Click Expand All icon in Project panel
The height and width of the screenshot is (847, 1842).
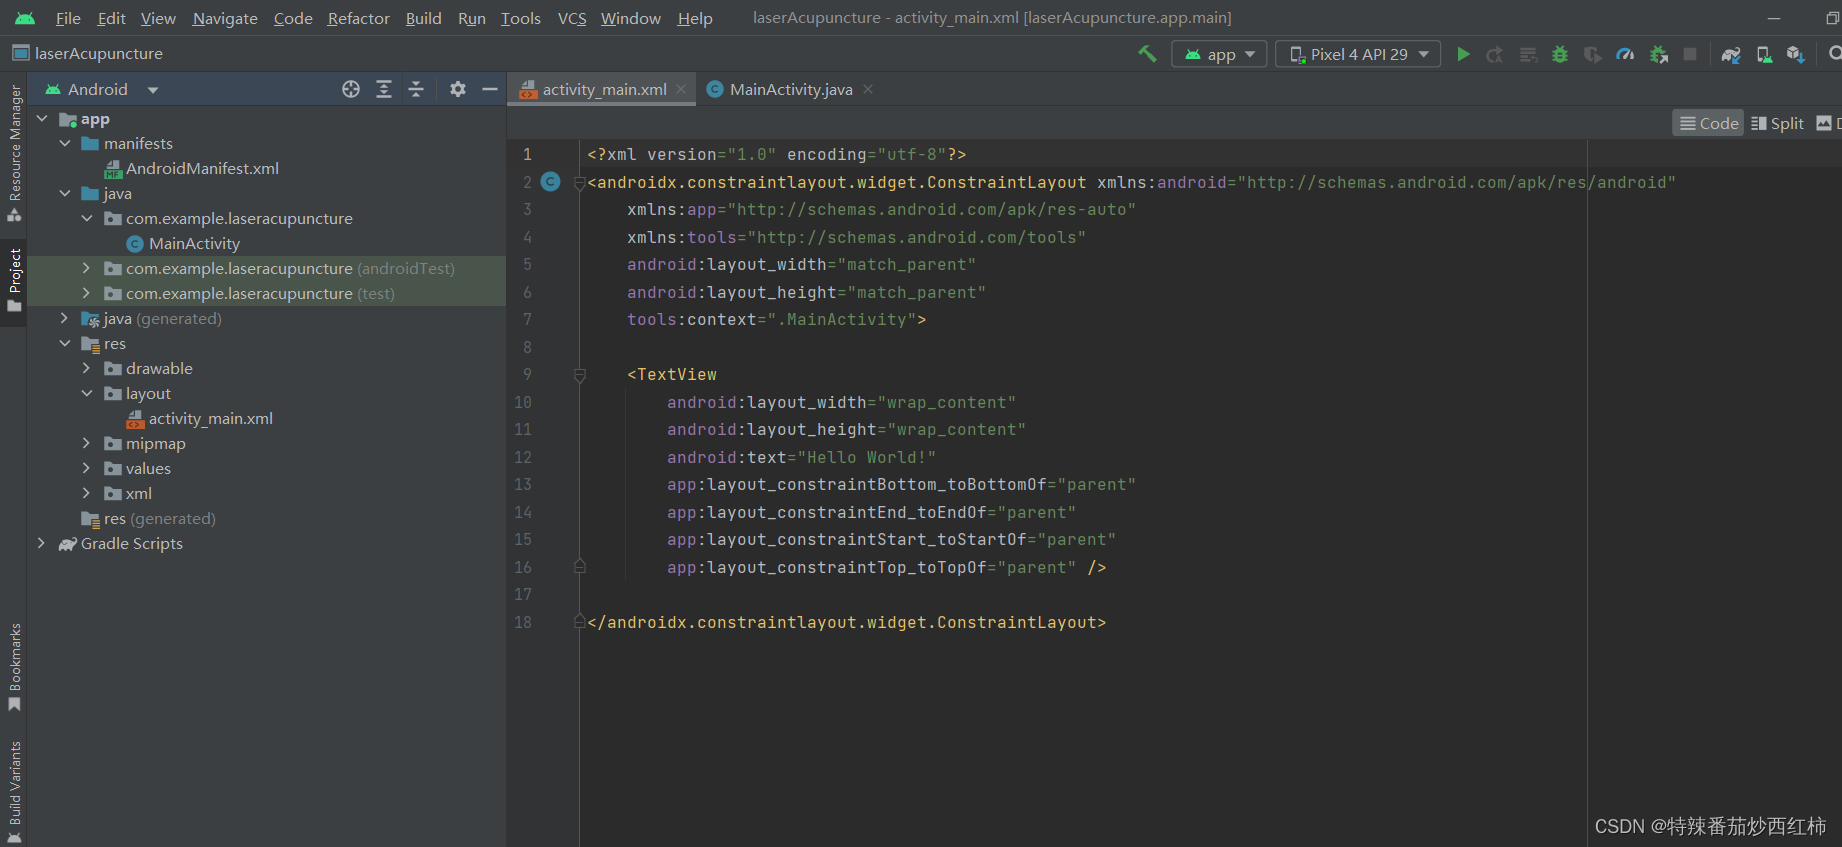384,89
